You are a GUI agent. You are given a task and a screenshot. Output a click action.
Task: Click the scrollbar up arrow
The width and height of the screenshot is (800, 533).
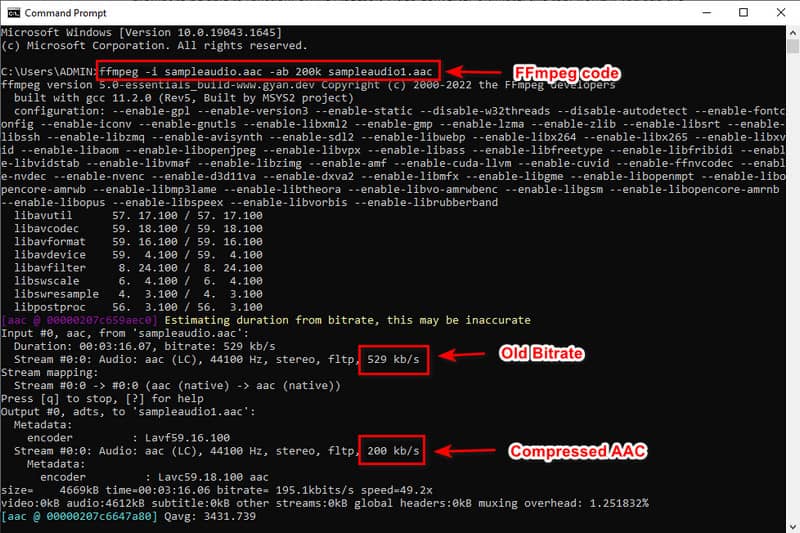click(x=792, y=33)
